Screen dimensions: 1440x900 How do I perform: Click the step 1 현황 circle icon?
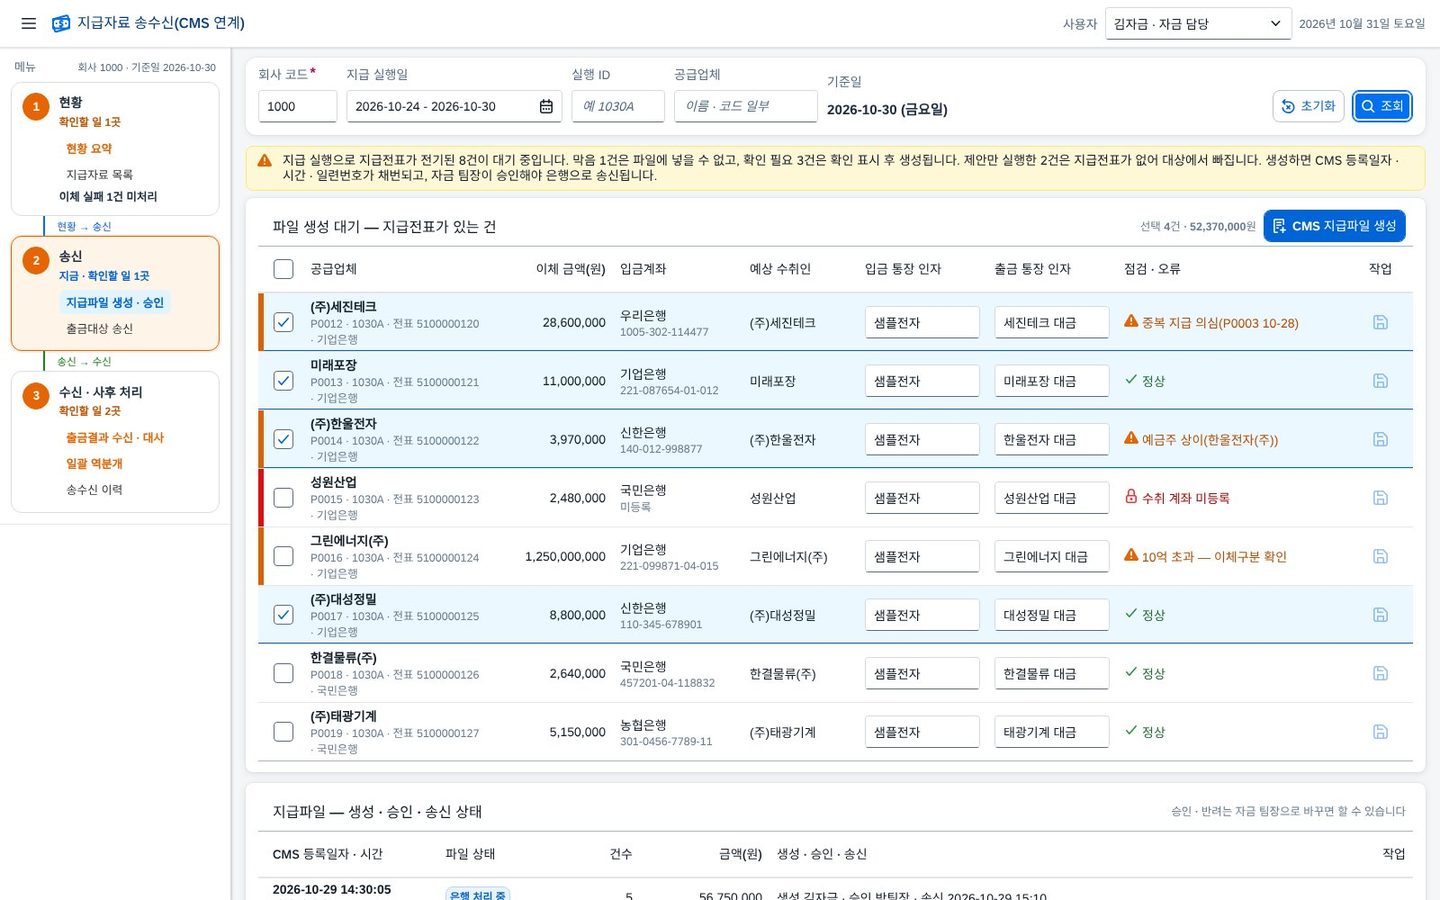[x=36, y=106]
